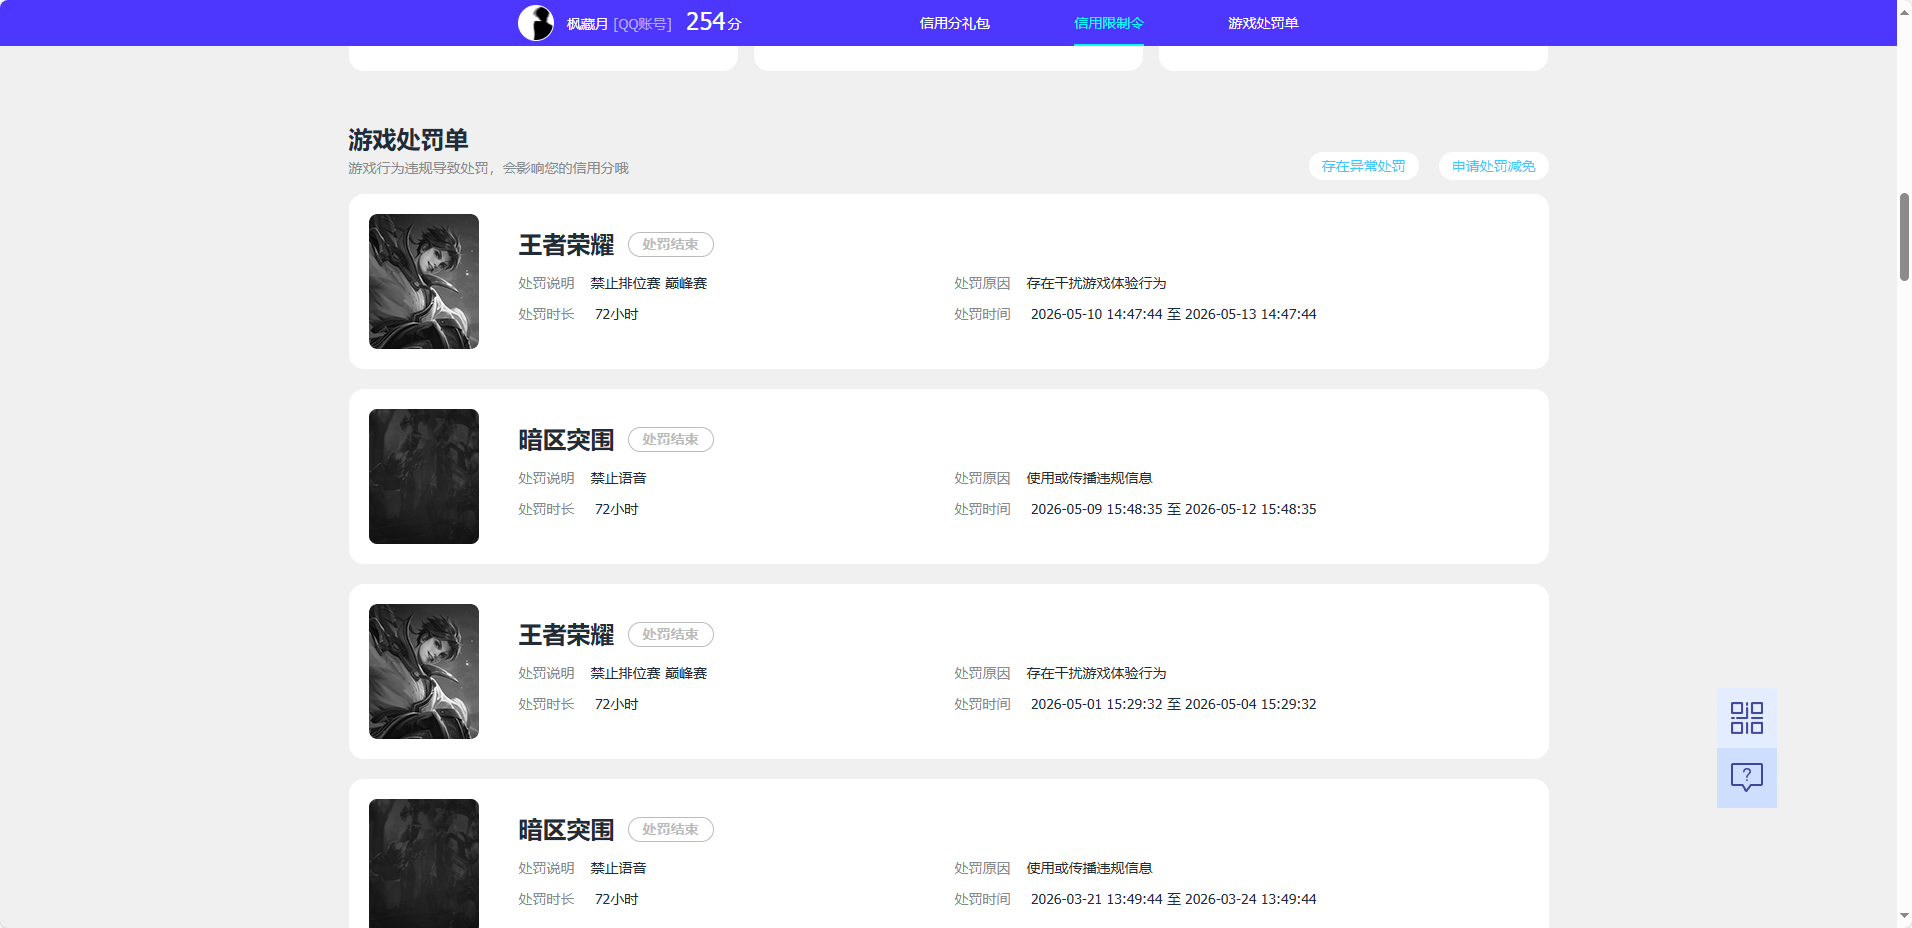Click the 存在异常处罚 button
Screen dimensions: 1912x928
1363,166
